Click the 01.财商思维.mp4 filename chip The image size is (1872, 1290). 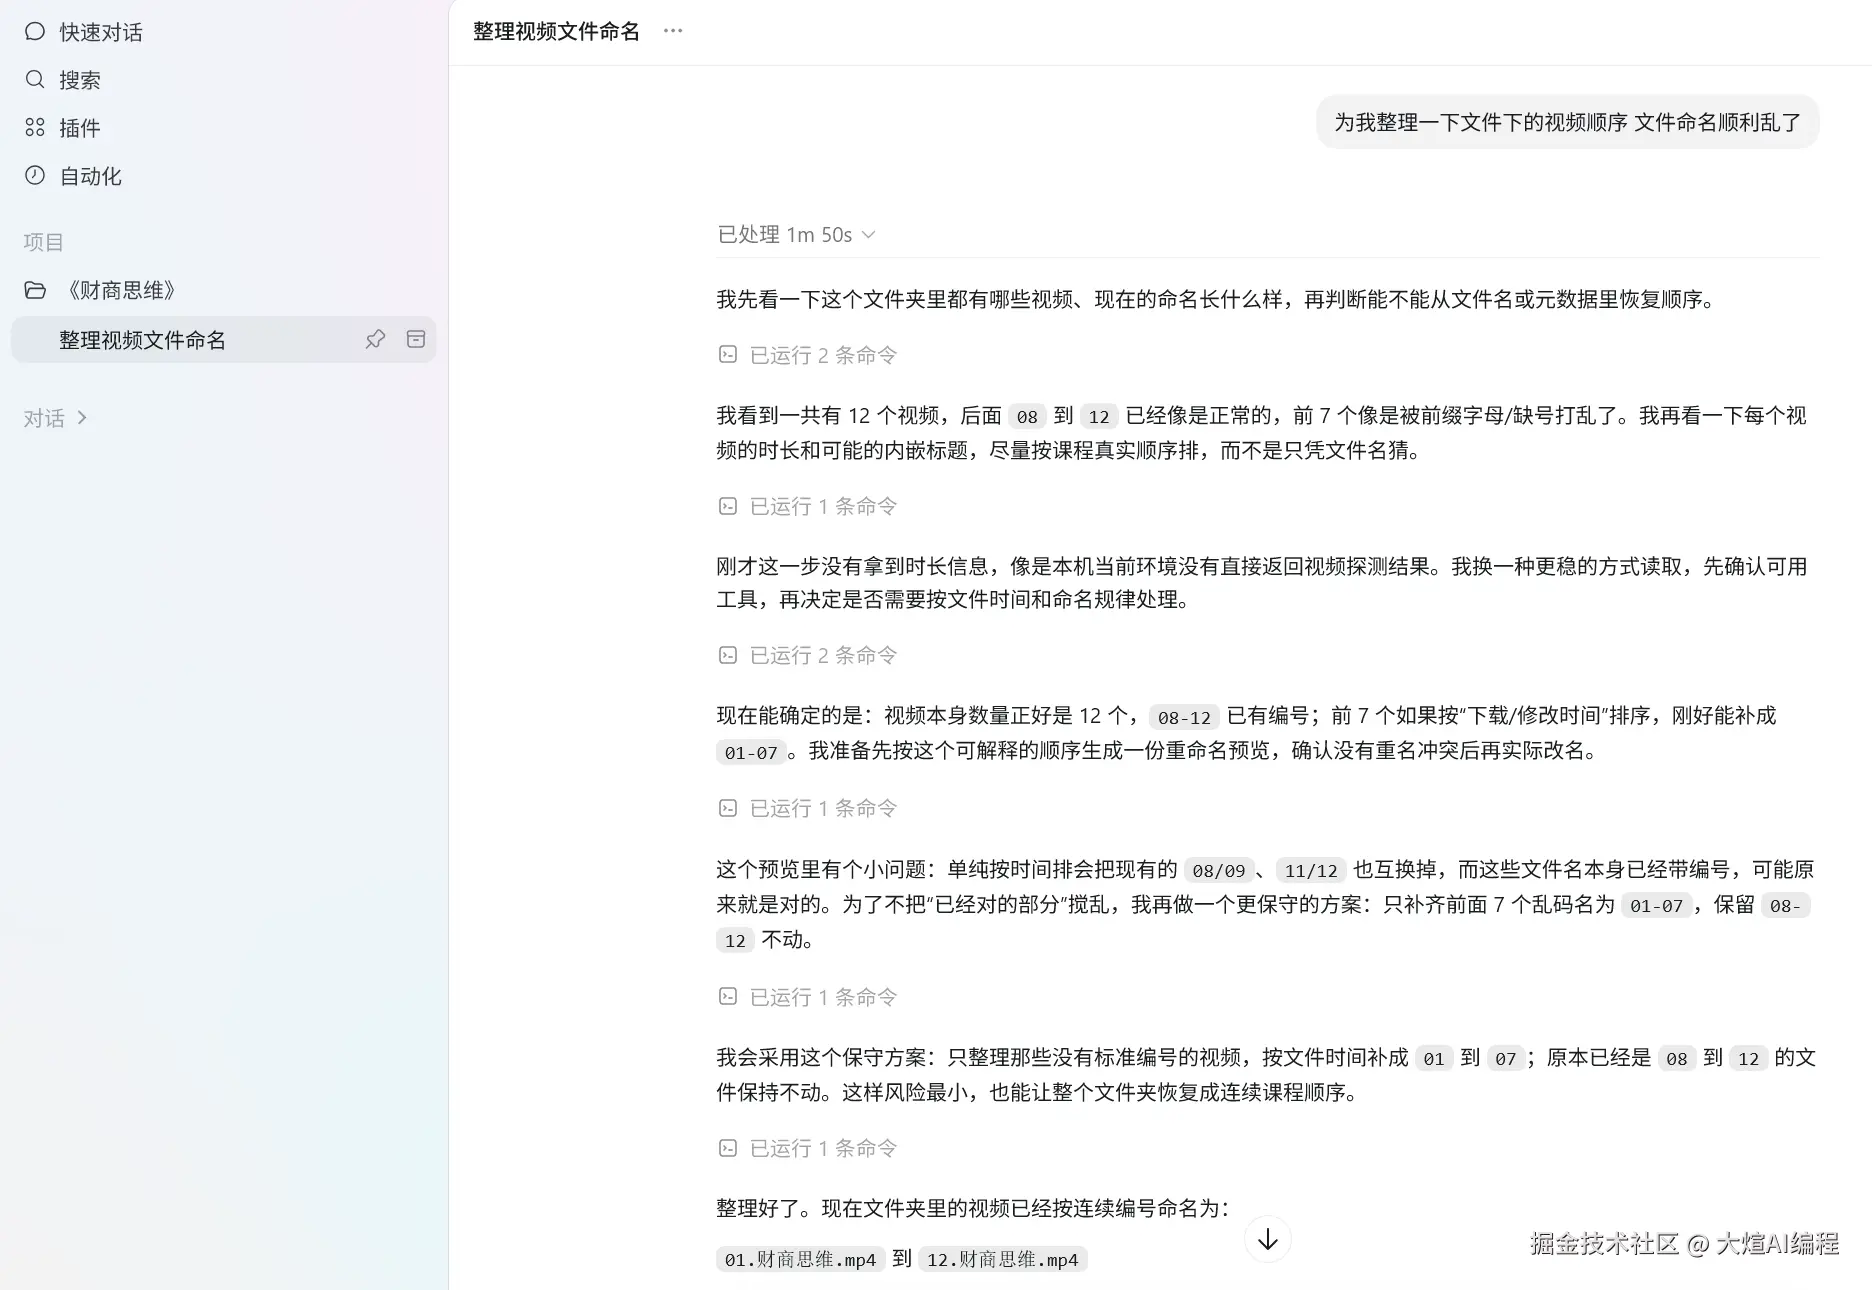[x=800, y=1259]
